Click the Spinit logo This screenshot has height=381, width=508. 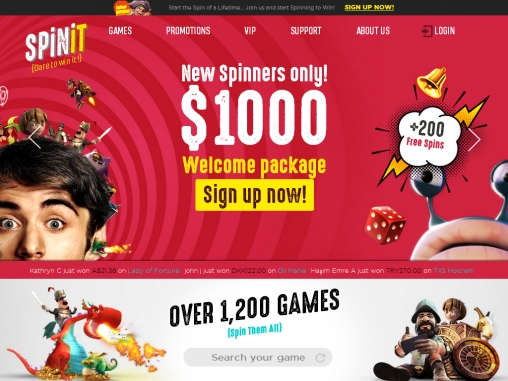point(56,47)
